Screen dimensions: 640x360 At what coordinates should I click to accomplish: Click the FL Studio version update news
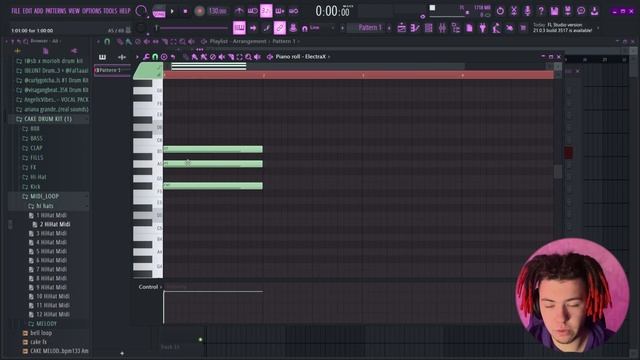point(563,28)
